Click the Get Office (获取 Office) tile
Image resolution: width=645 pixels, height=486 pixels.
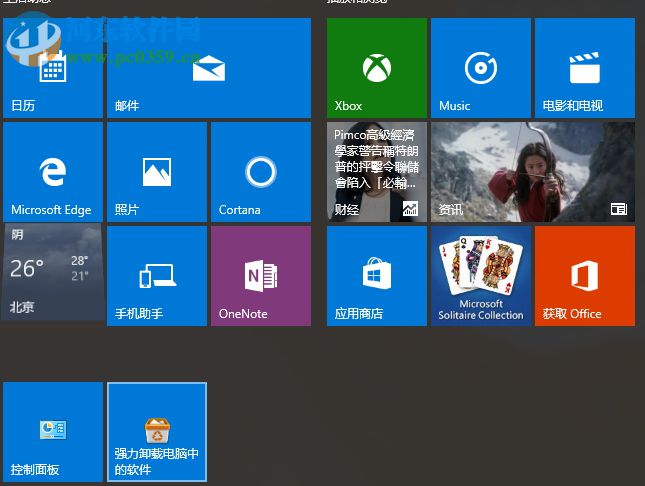(584, 276)
